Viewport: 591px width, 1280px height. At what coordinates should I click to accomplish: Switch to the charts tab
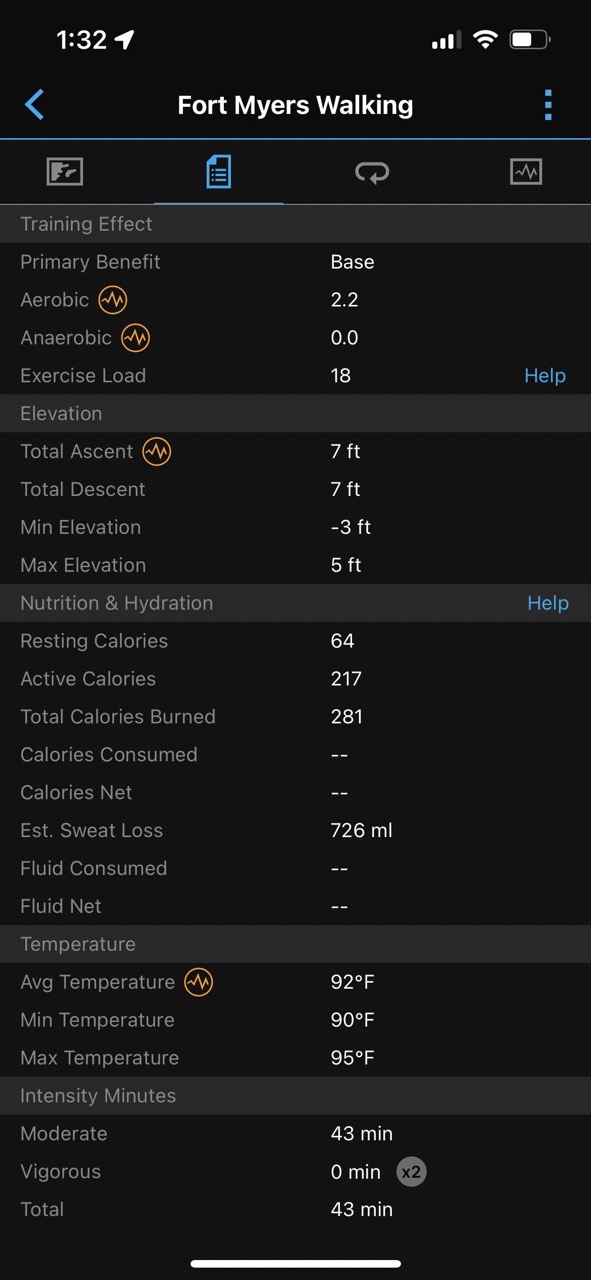click(526, 172)
